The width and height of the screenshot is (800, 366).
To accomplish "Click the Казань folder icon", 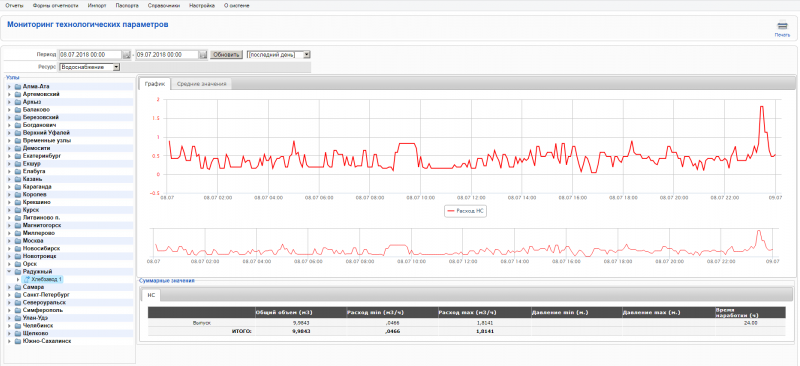I will click(x=18, y=179).
